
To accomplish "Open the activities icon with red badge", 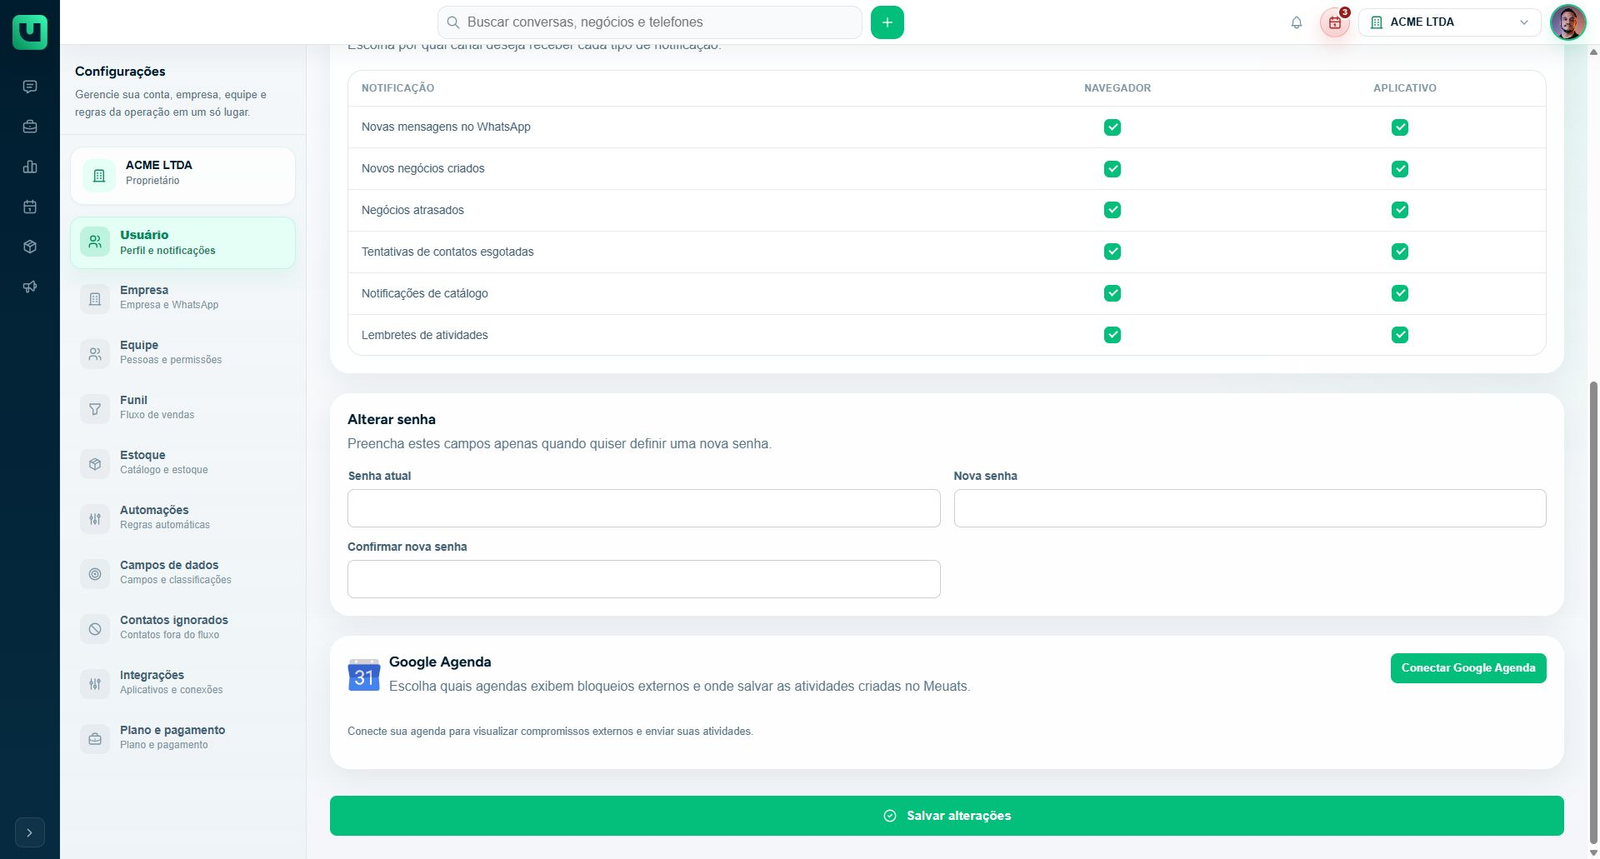I will tap(1335, 22).
